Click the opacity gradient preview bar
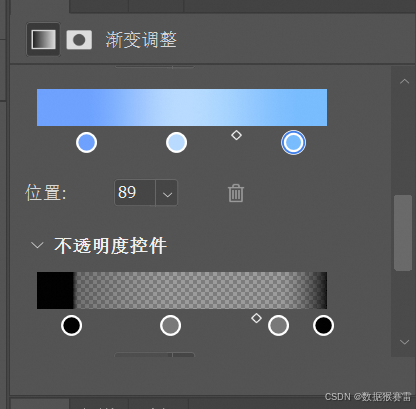Screen dimensions: 416x409 pos(182,290)
